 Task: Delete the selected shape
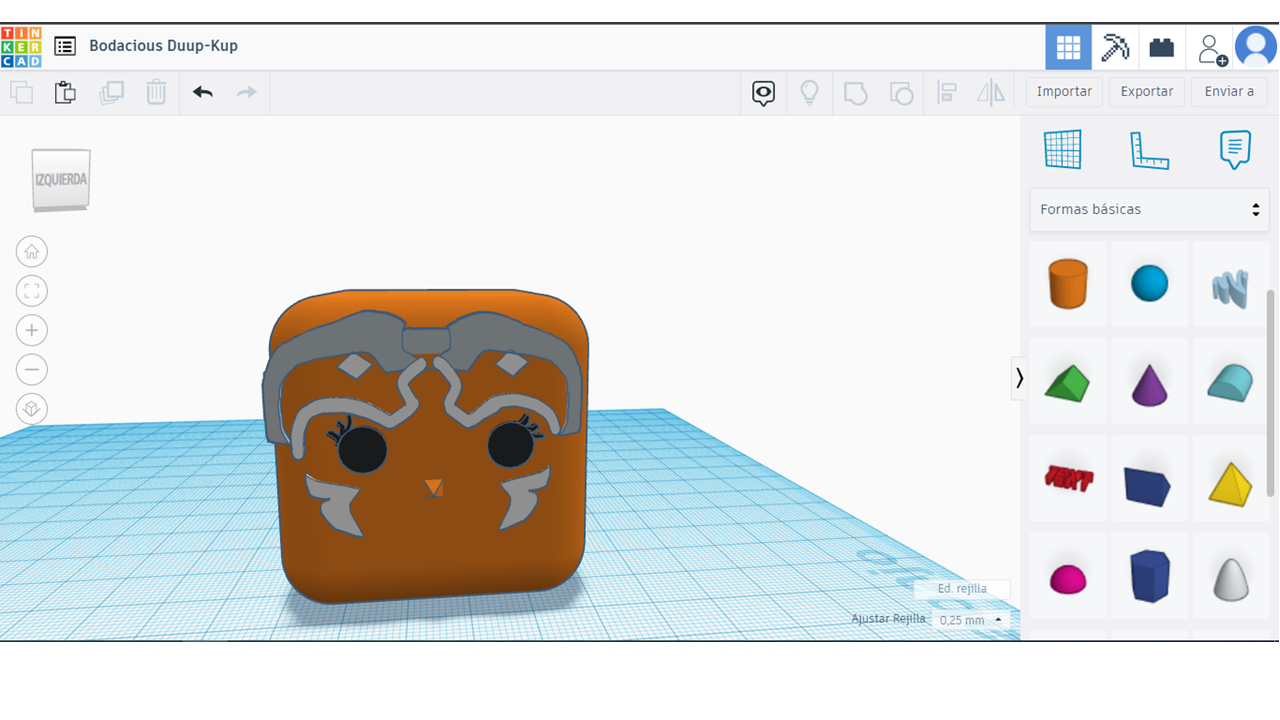tap(156, 93)
